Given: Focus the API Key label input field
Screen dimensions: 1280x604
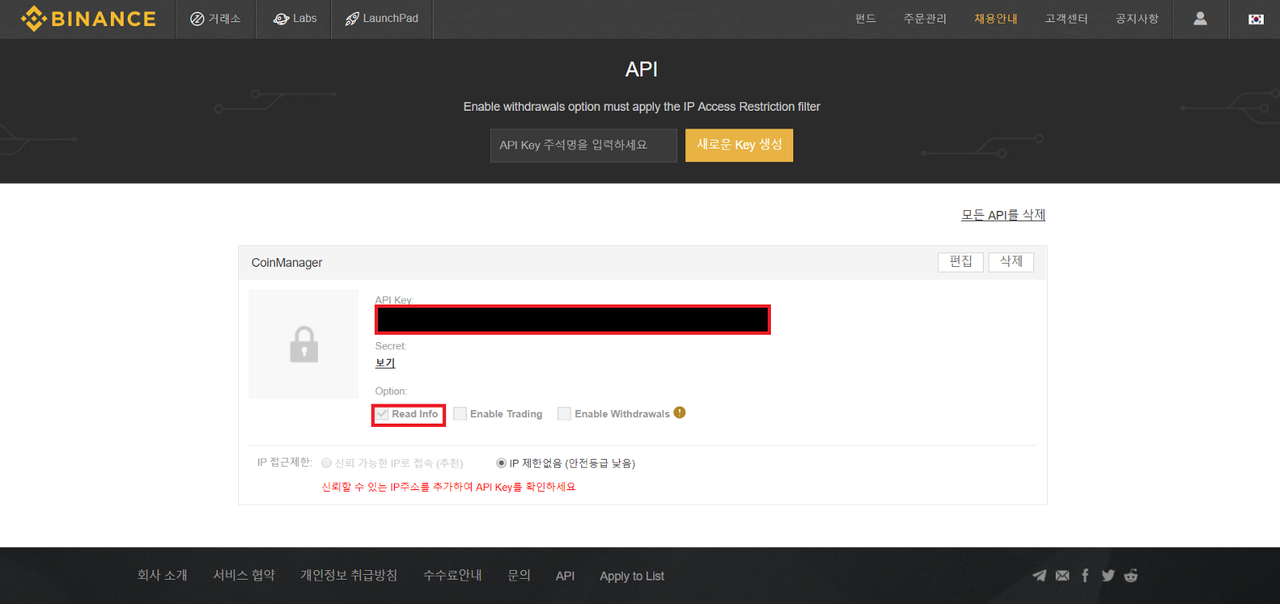Looking at the screenshot, I should point(584,145).
